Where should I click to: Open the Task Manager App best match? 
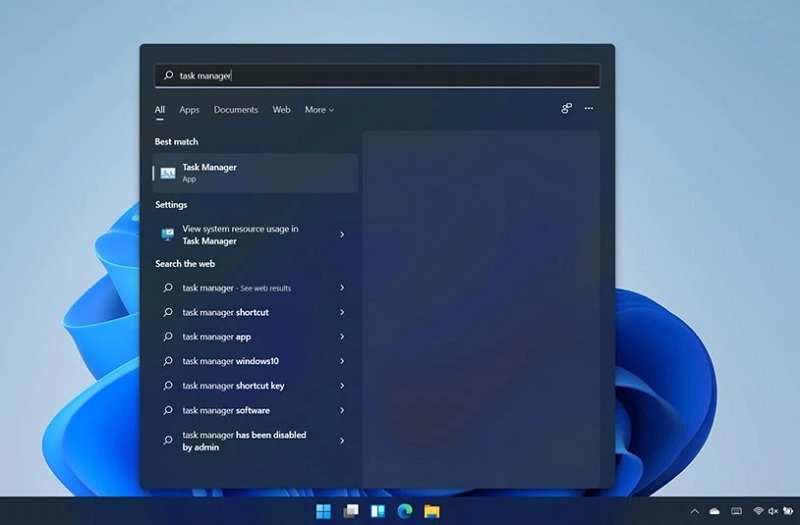point(255,173)
